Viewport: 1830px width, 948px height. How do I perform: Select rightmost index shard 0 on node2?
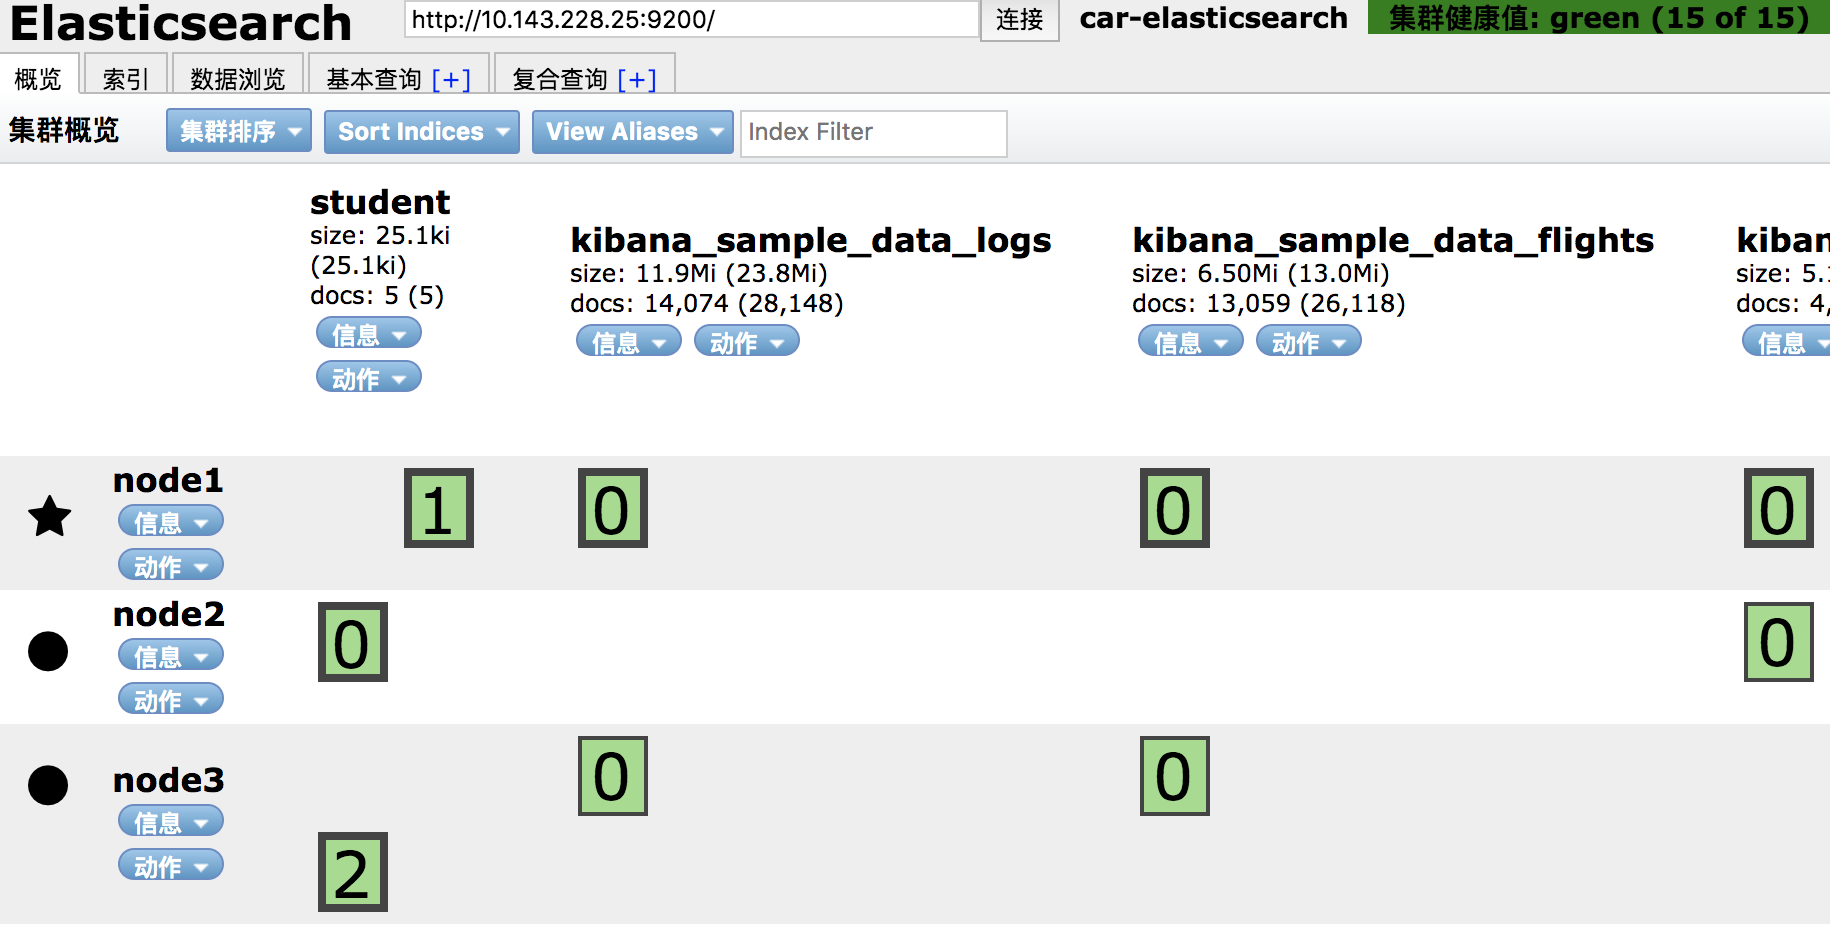click(1779, 642)
